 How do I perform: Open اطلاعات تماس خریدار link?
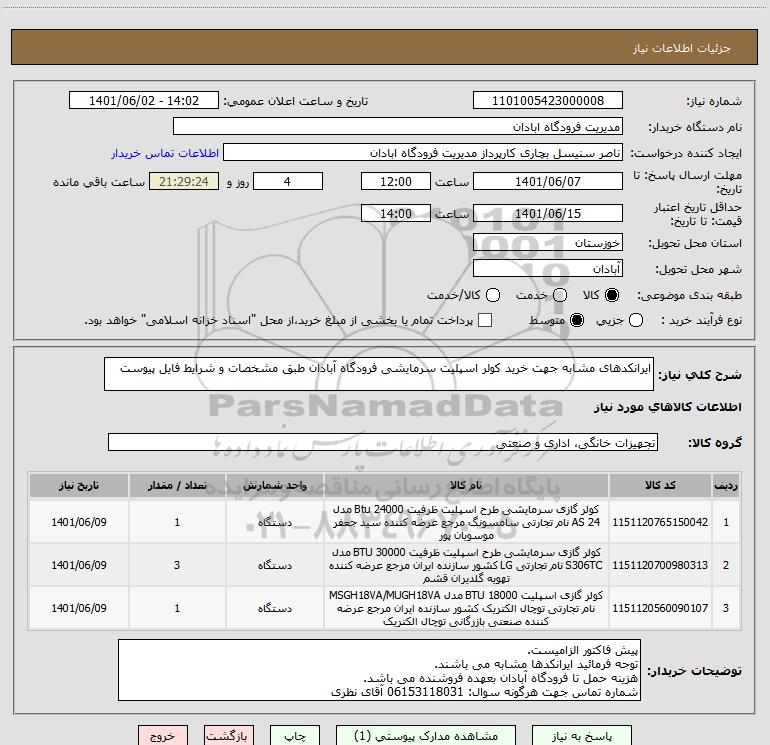[x=165, y=153]
